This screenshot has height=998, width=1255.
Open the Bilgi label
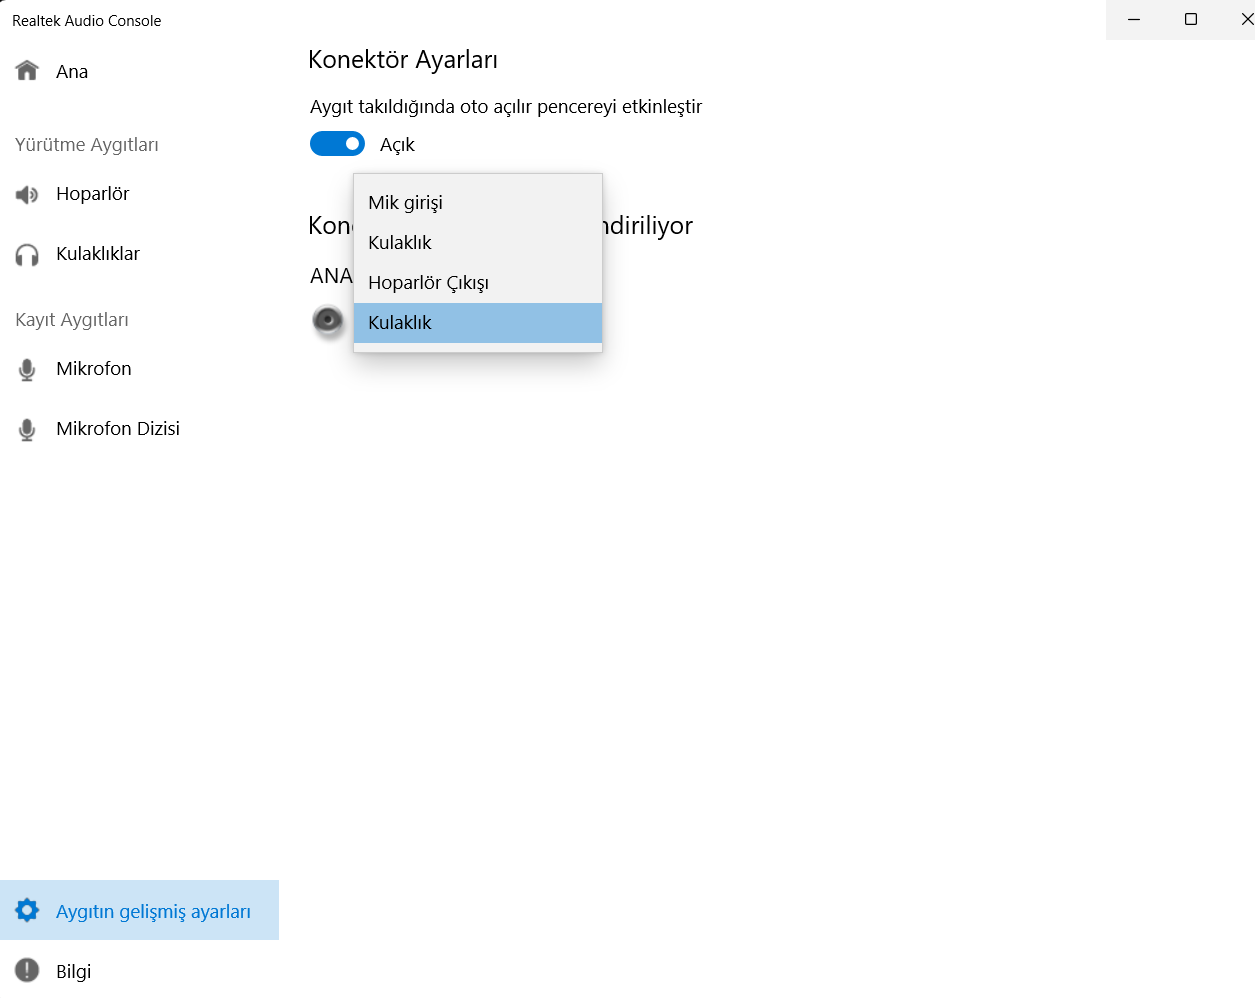point(74,972)
